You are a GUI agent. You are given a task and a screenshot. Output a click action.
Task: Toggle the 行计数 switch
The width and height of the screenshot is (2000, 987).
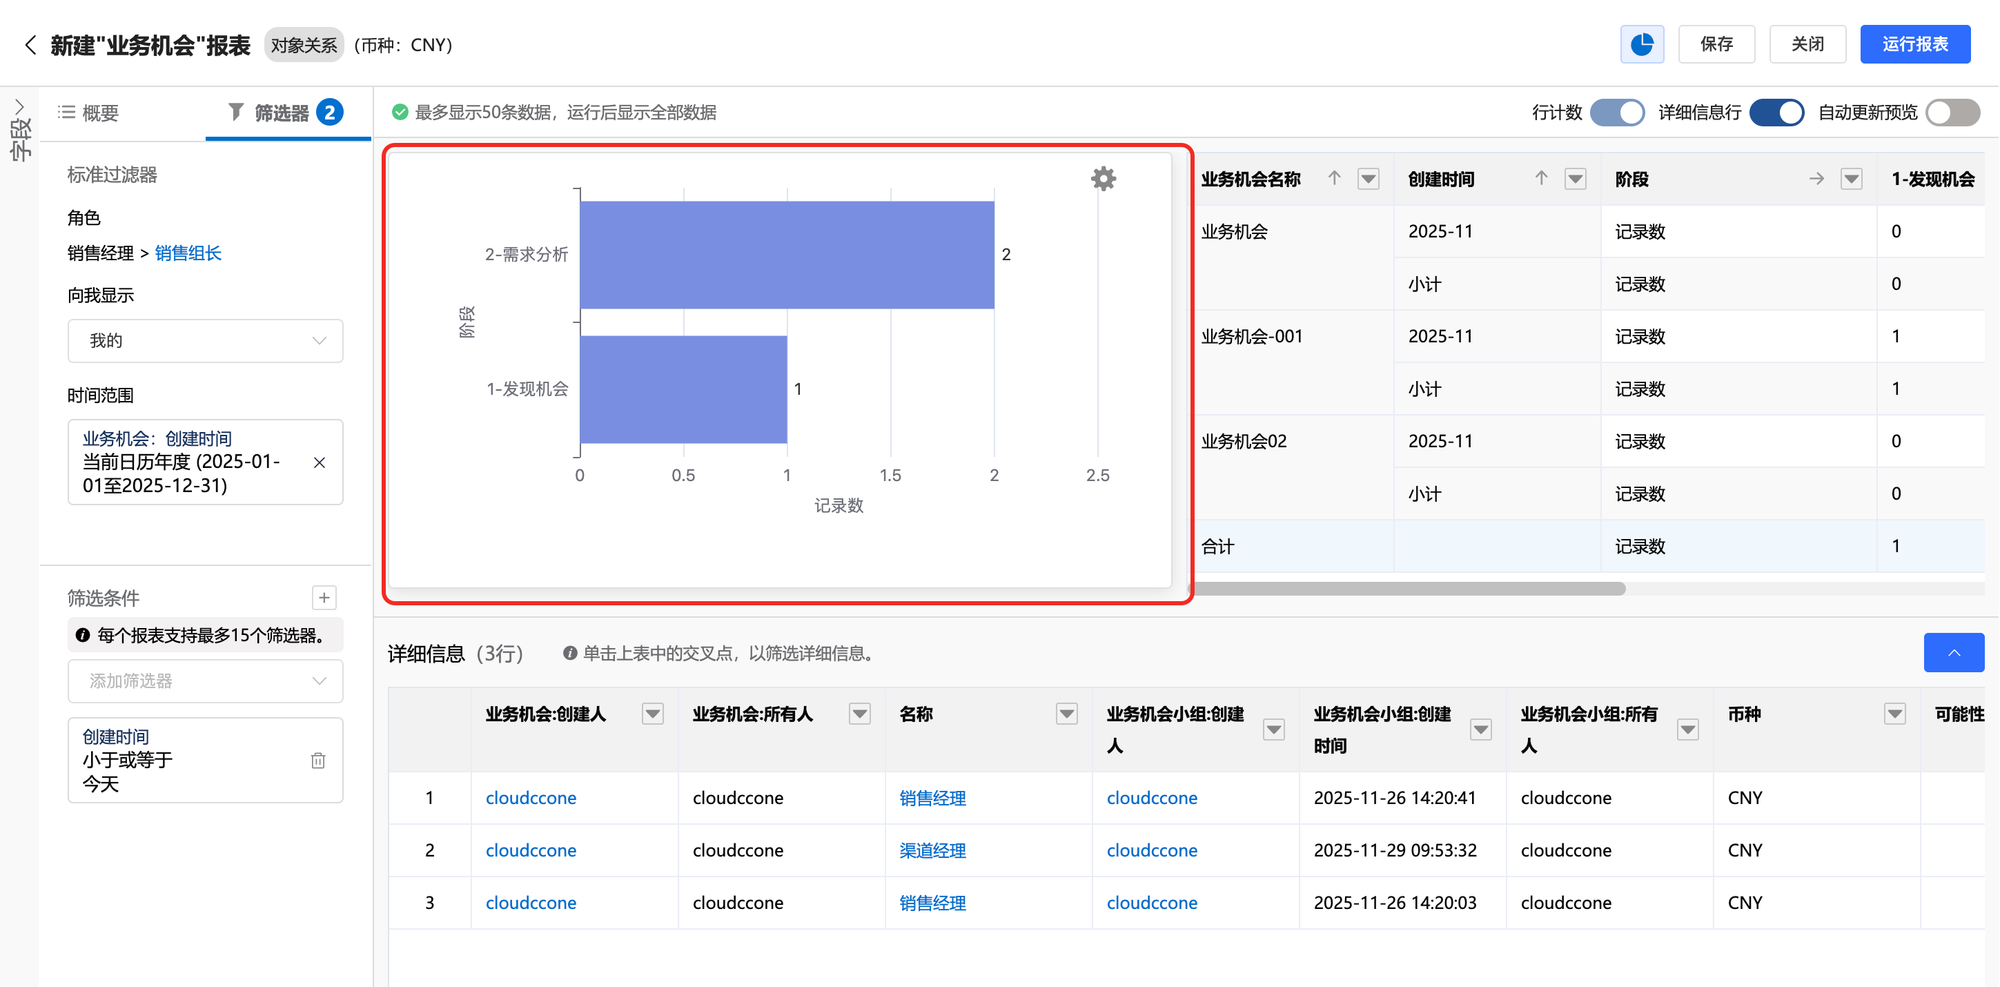tap(1617, 113)
